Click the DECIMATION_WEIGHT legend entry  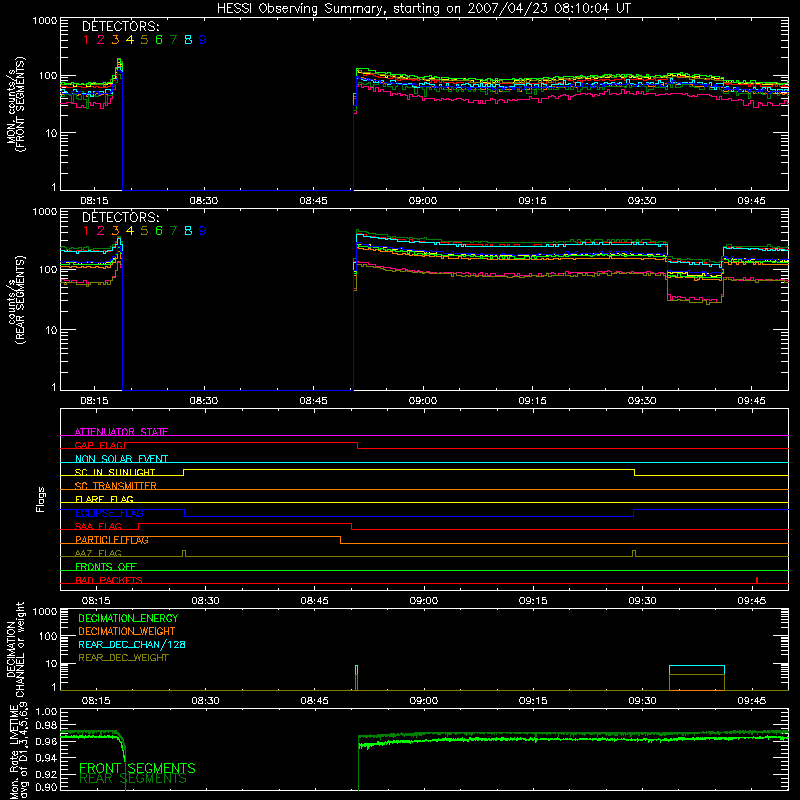(127, 632)
